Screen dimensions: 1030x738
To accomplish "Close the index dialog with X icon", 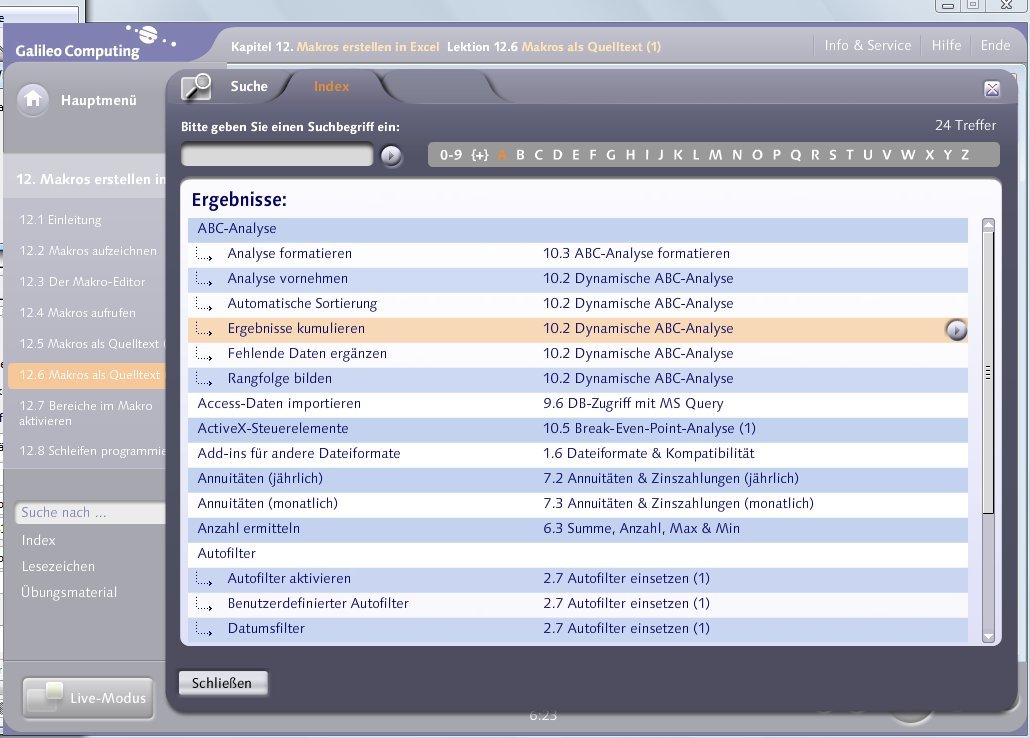I will coord(992,89).
